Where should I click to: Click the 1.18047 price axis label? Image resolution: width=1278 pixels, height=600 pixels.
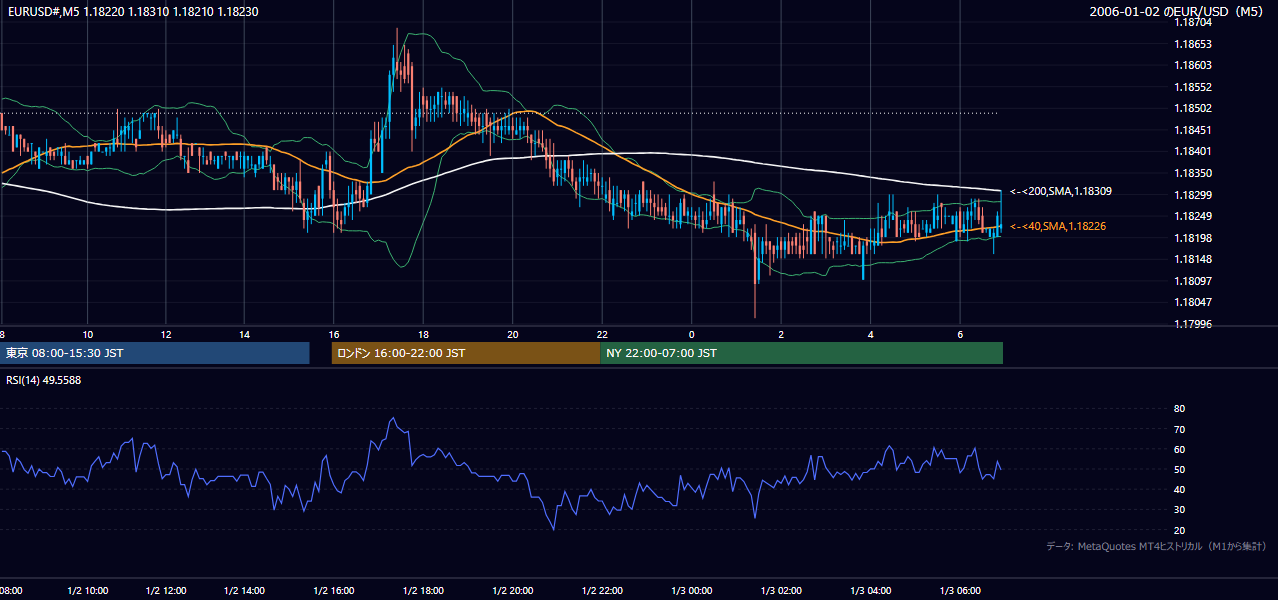[1193, 302]
